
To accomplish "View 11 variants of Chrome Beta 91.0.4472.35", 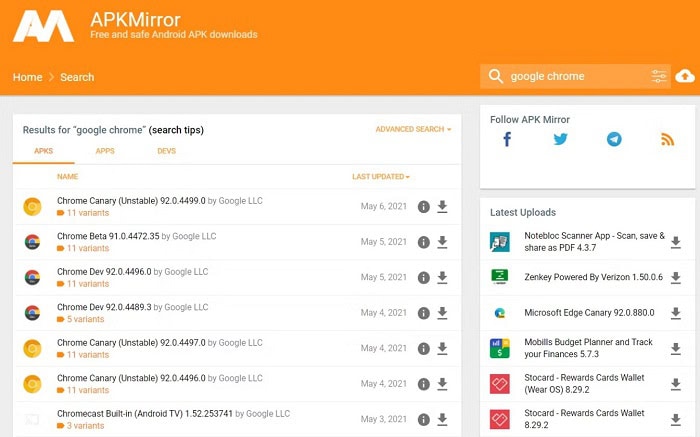I will click(x=83, y=248).
